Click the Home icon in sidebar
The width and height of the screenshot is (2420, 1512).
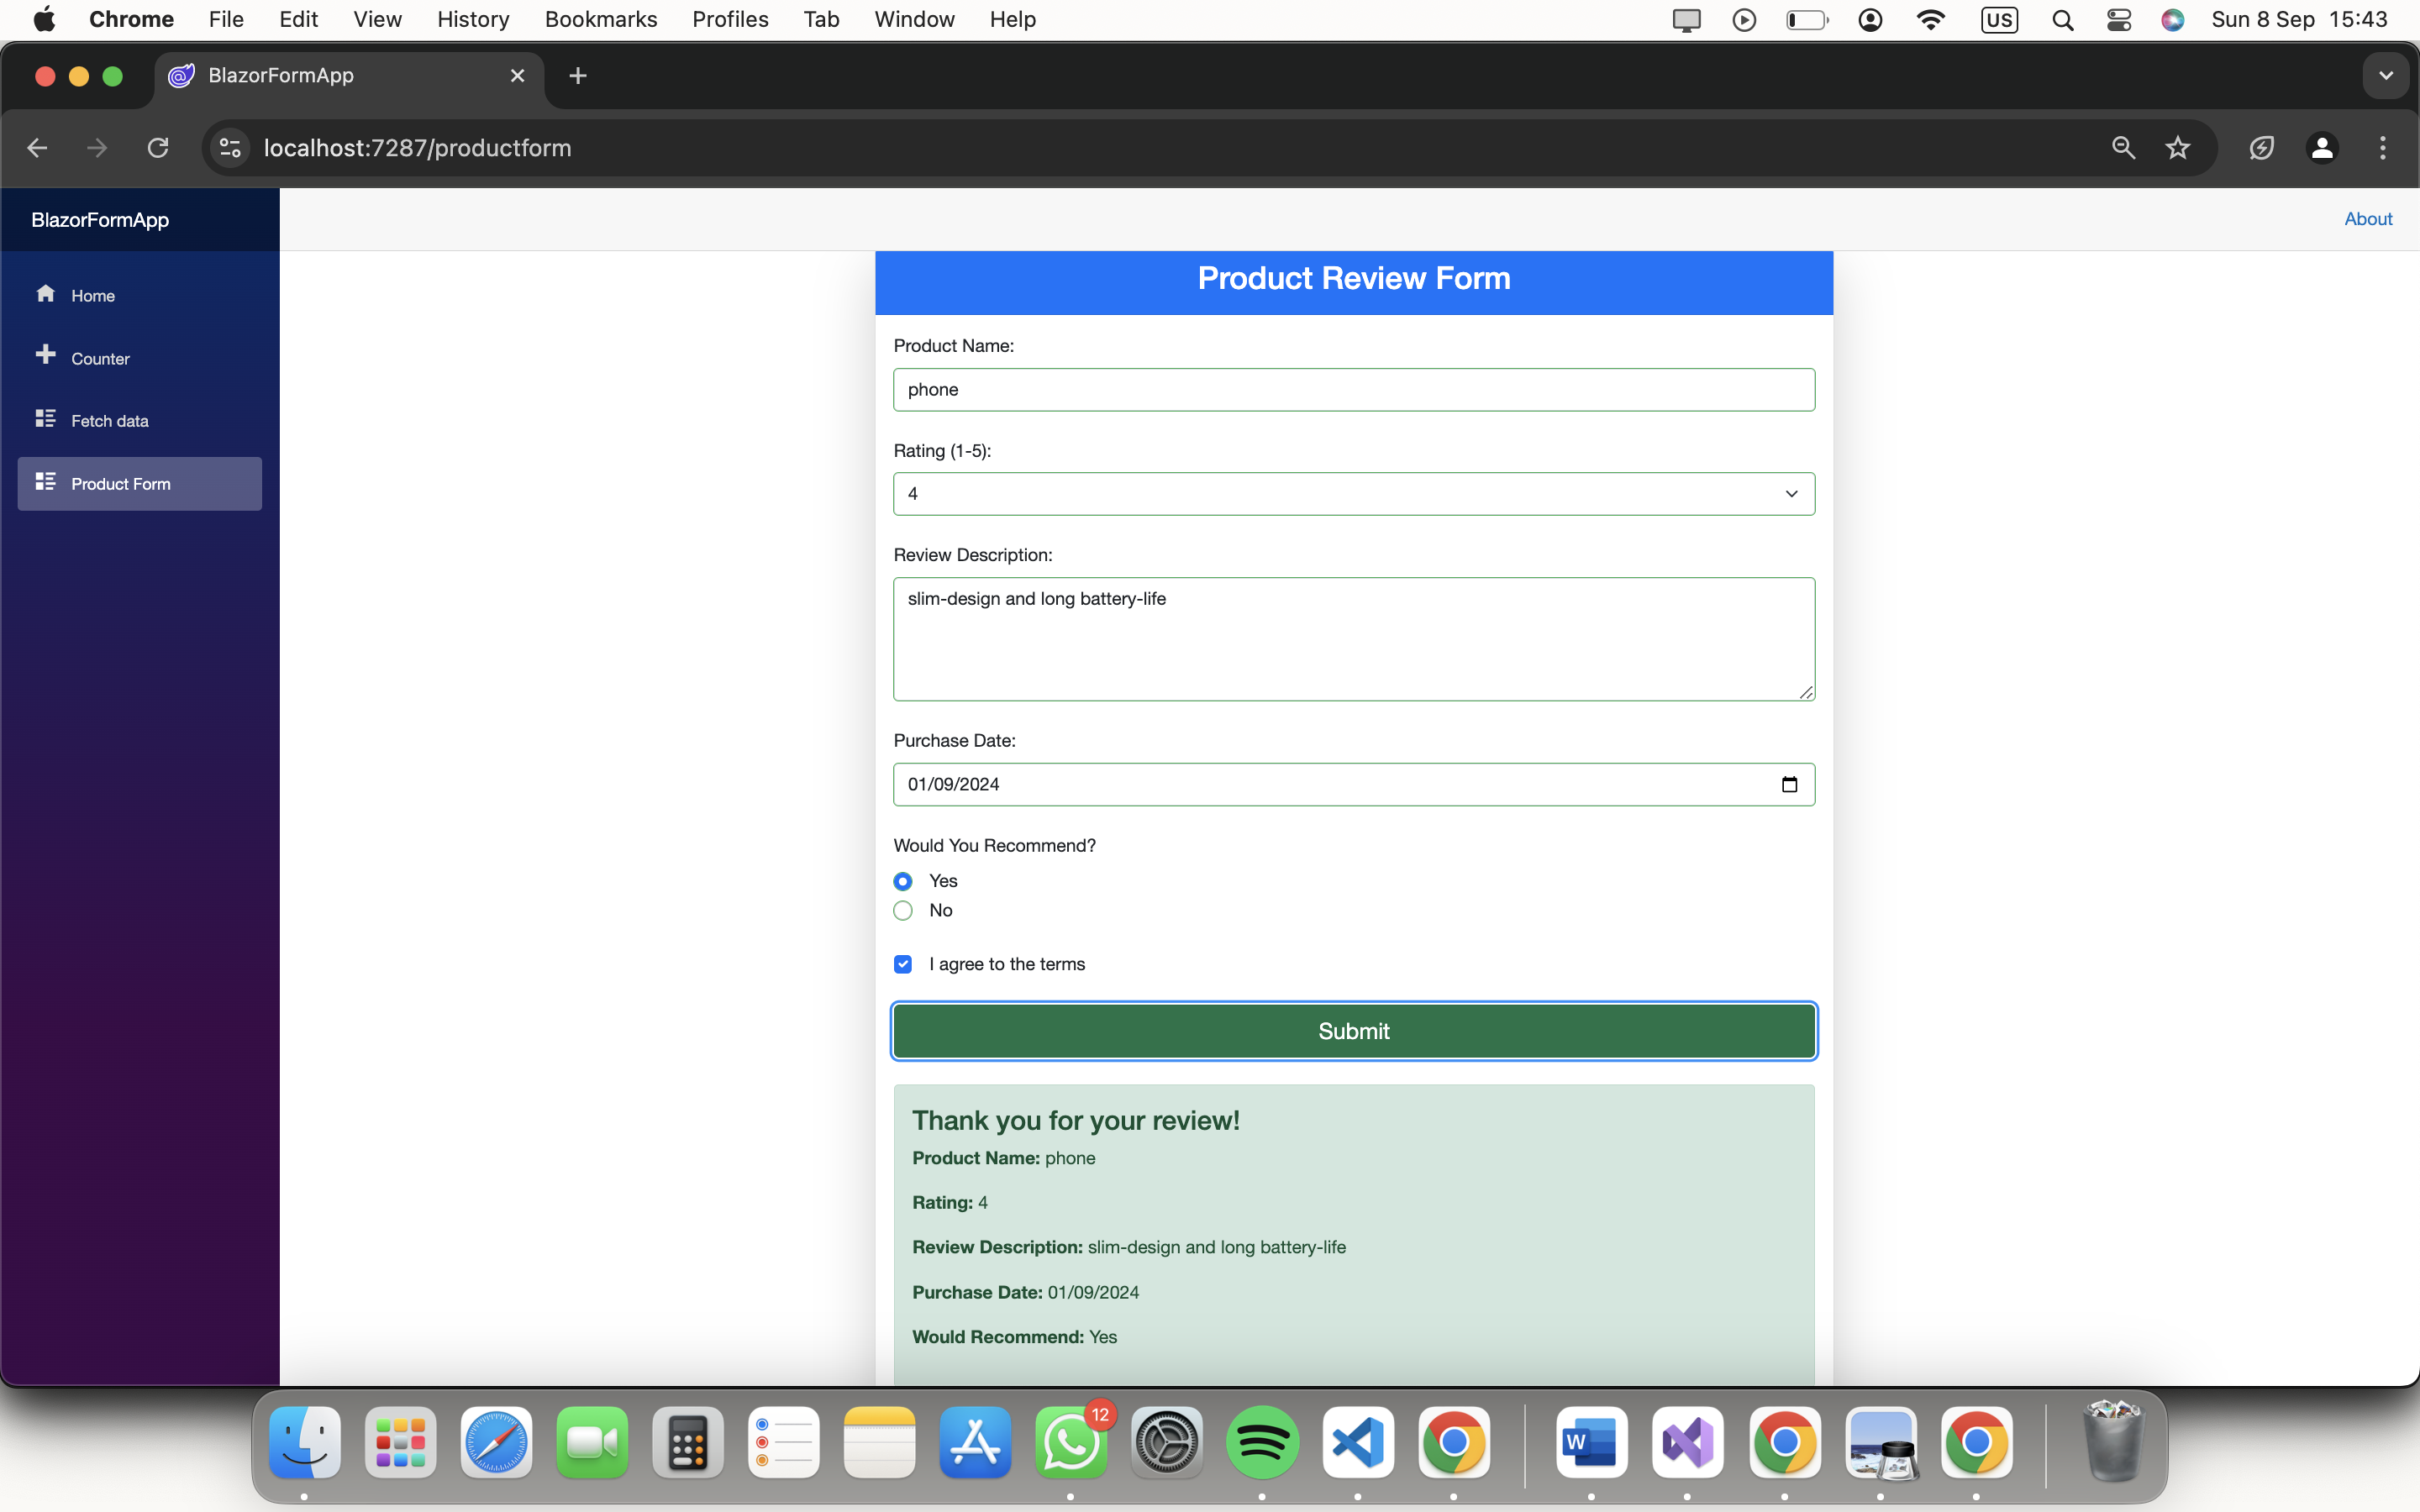coord(45,293)
